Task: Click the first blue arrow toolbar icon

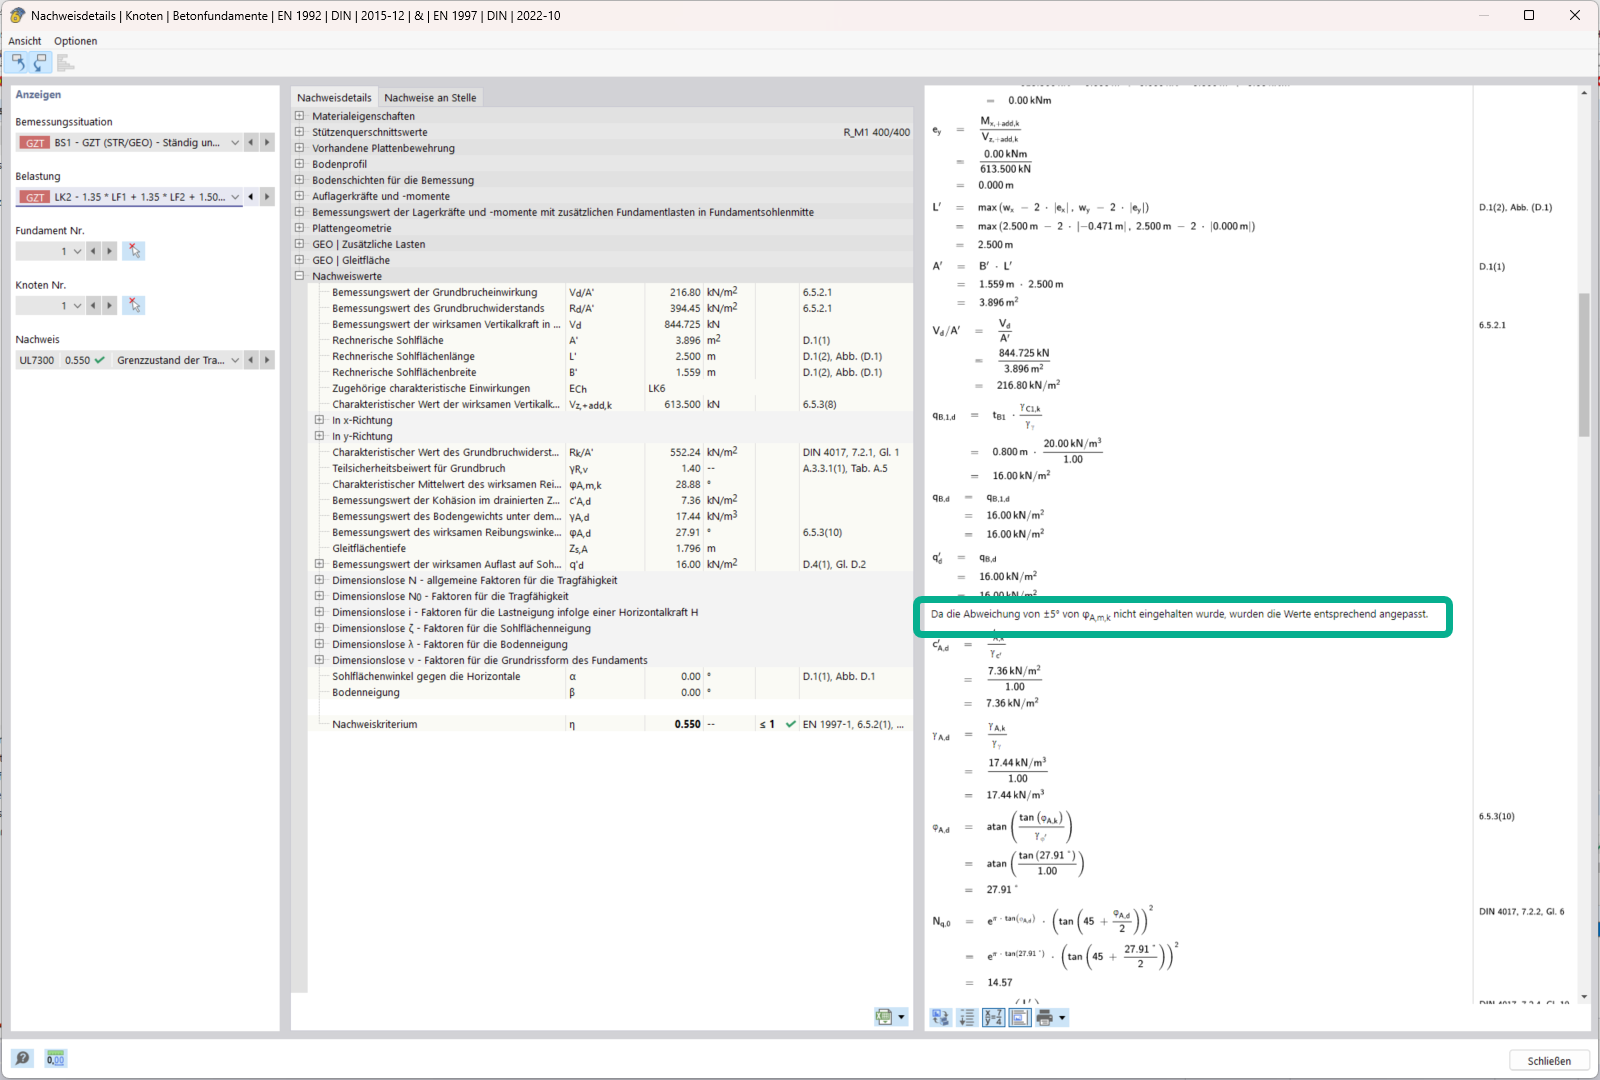Action: tap(17, 63)
